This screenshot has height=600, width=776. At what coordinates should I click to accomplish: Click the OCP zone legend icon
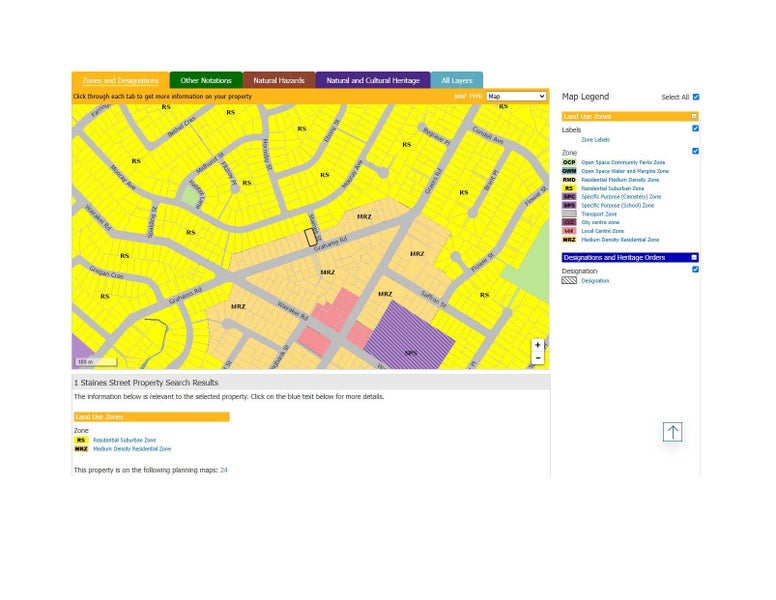(569, 162)
